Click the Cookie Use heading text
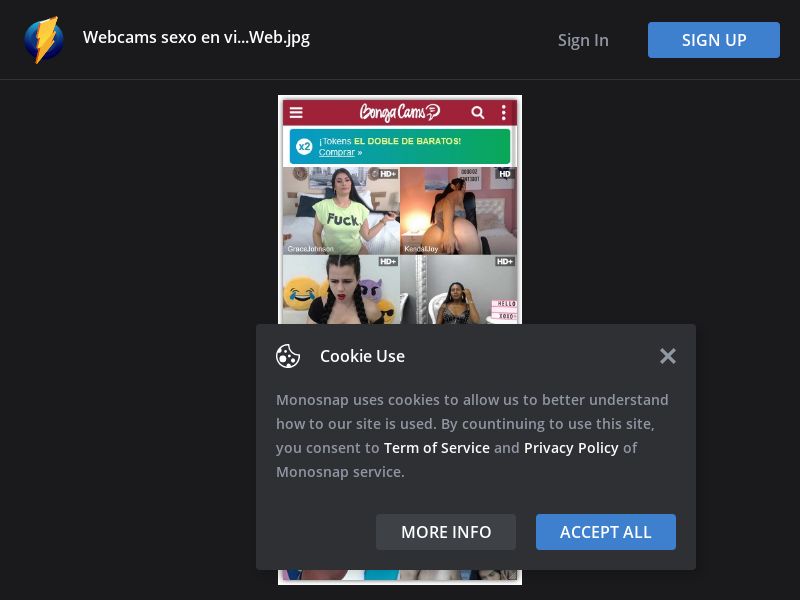 [x=362, y=356]
